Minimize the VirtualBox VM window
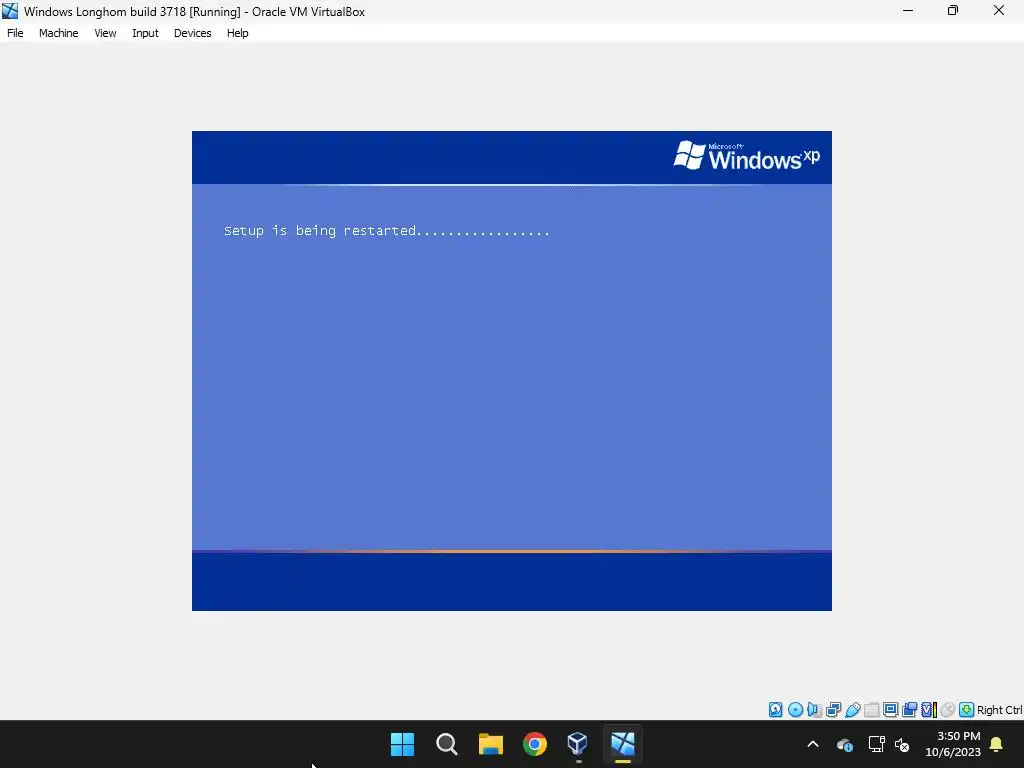The height and width of the screenshot is (768, 1024). [x=908, y=10]
